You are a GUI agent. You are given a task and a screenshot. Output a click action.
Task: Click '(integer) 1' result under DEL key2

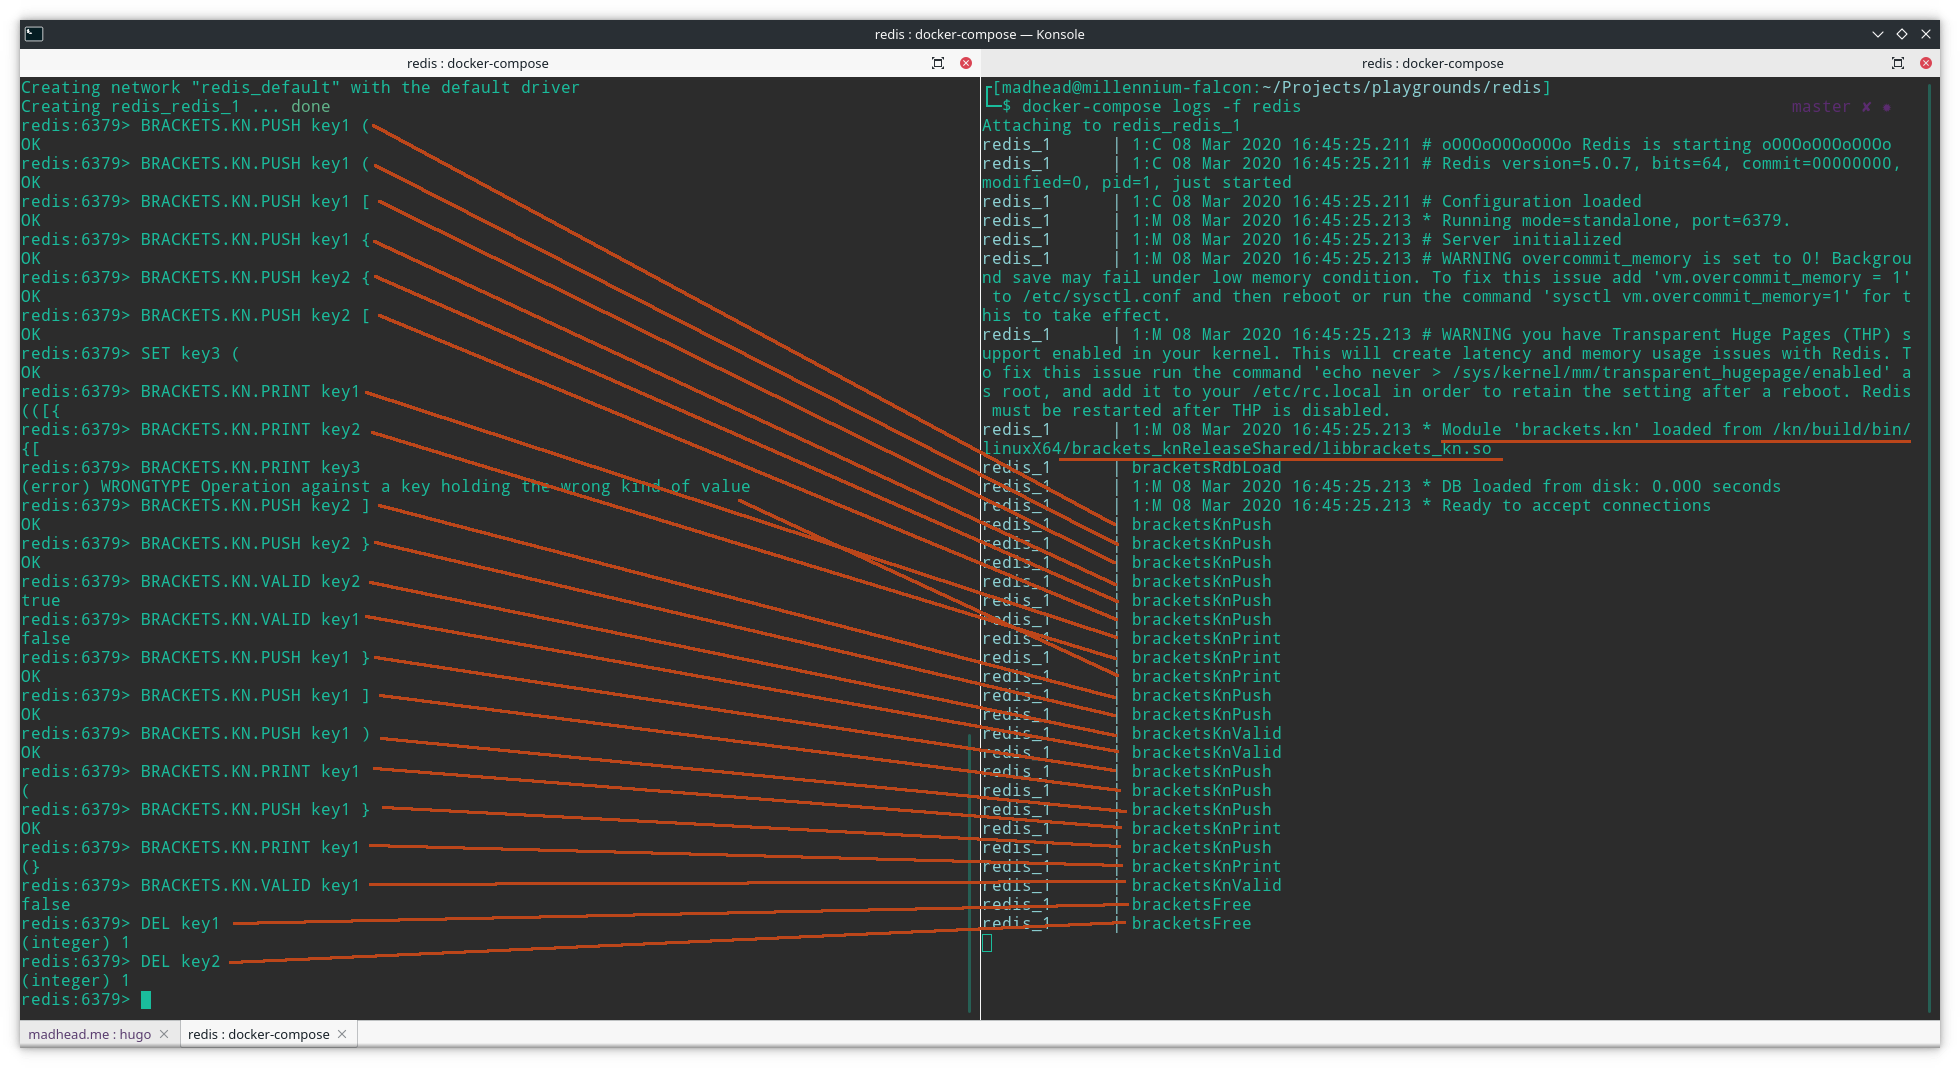coord(76,980)
